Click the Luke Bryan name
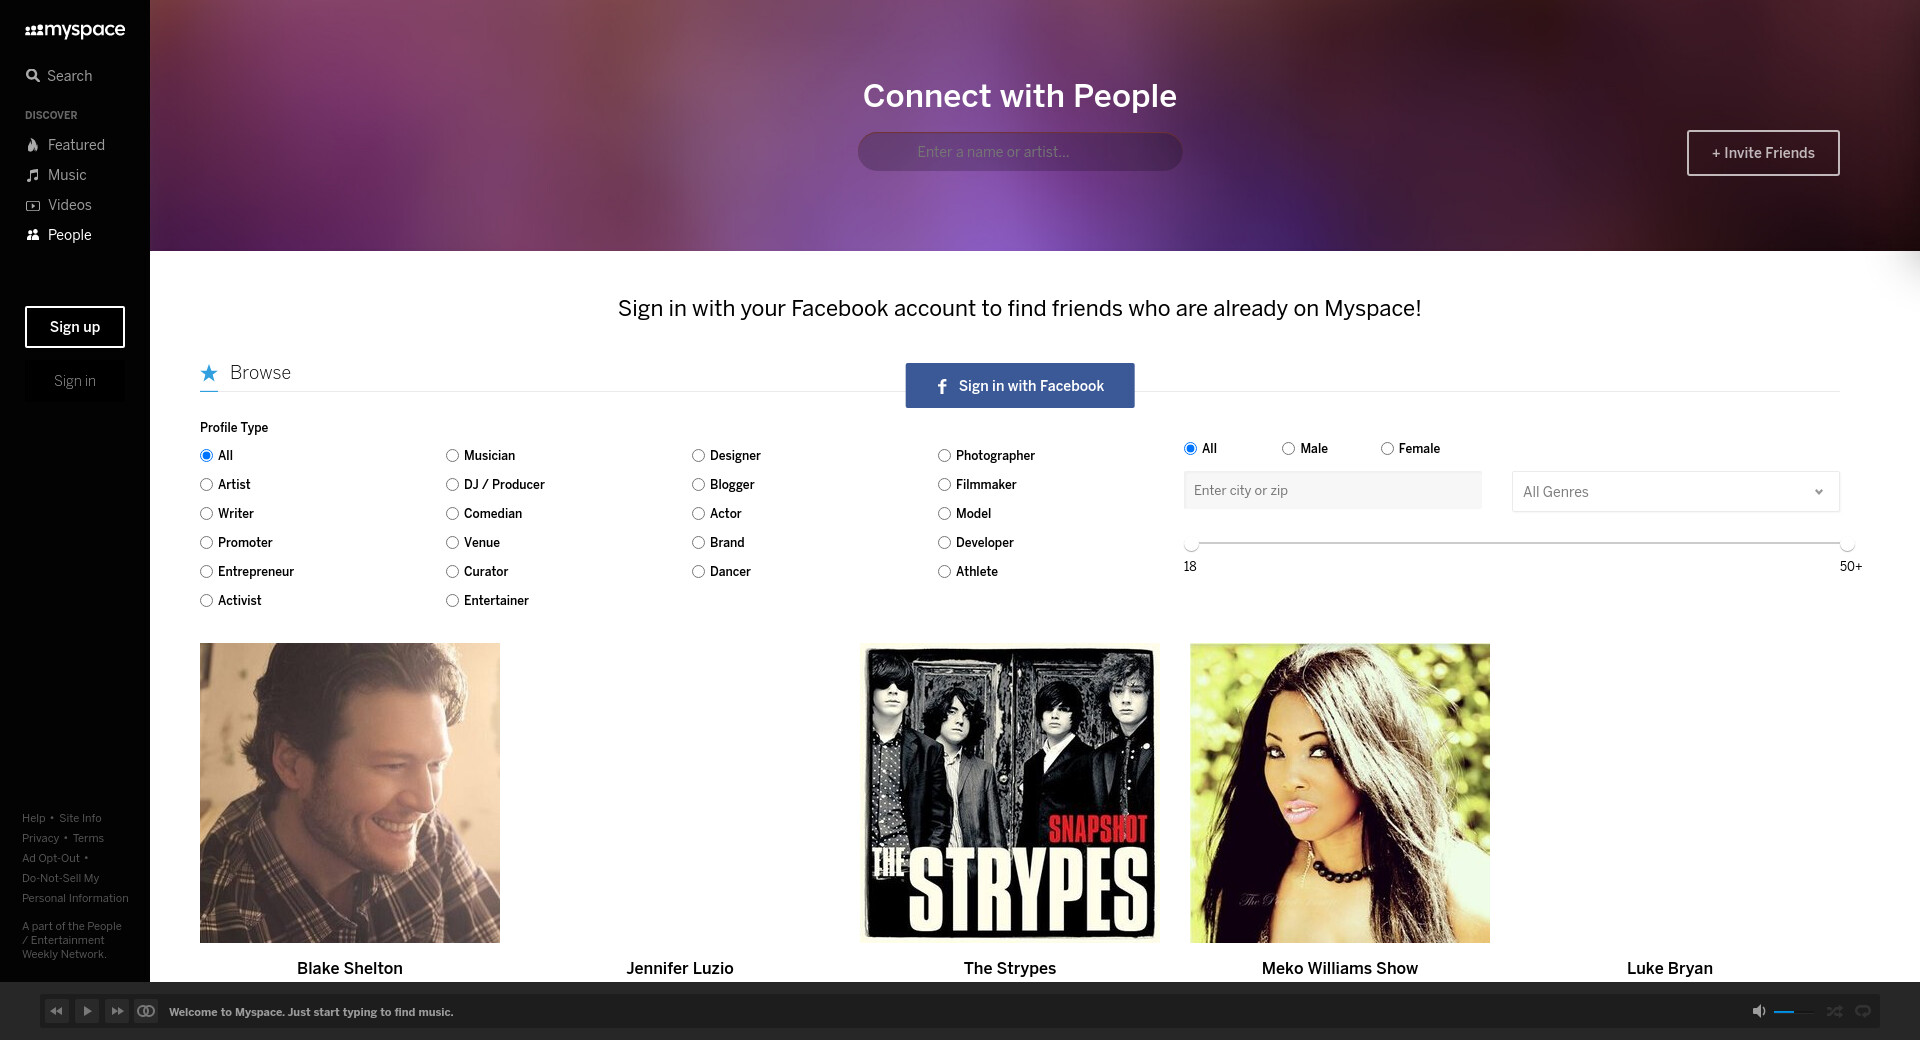1920x1040 pixels. click(x=1670, y=968)
